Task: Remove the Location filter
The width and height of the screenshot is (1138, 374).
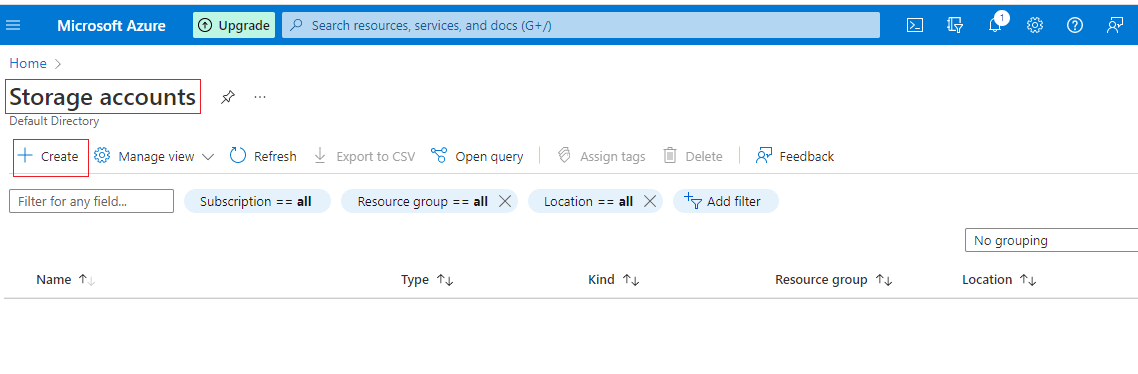Action: 650,201
